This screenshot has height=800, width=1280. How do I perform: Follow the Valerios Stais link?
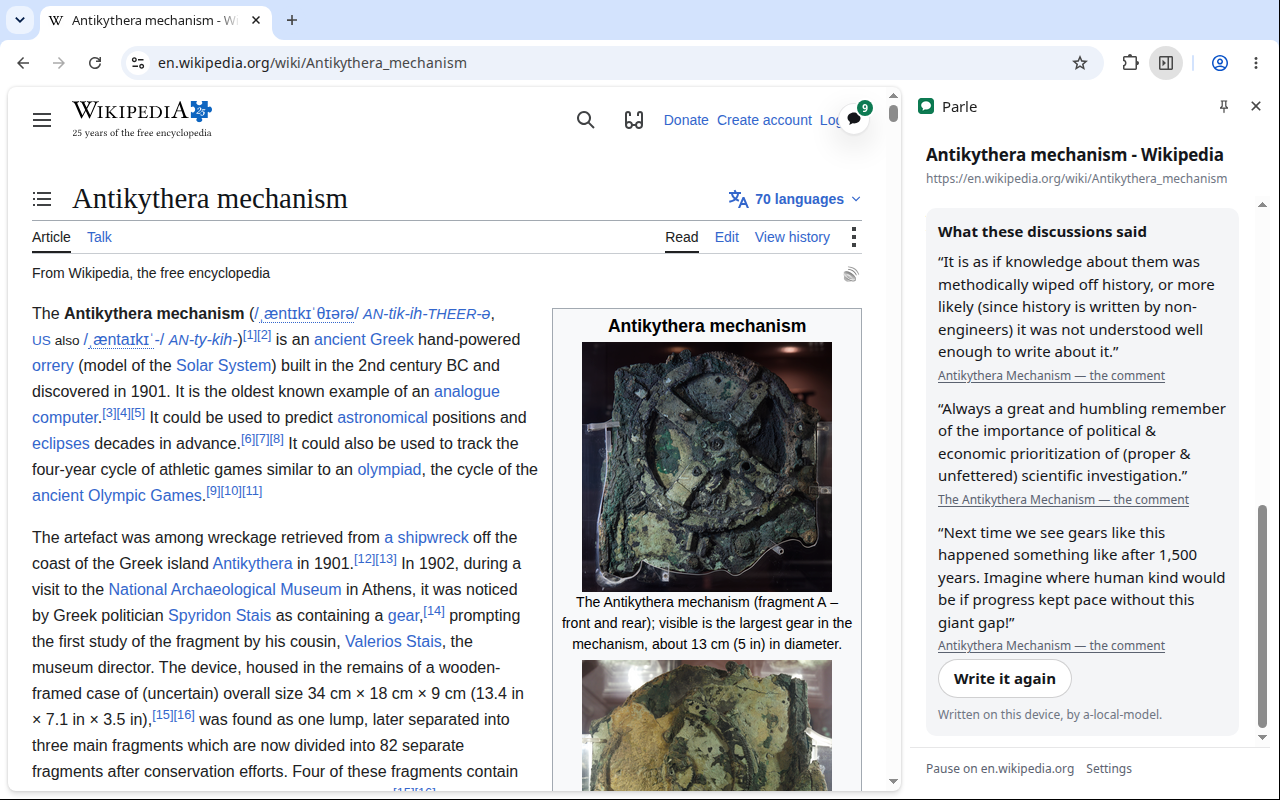point(393,641)
